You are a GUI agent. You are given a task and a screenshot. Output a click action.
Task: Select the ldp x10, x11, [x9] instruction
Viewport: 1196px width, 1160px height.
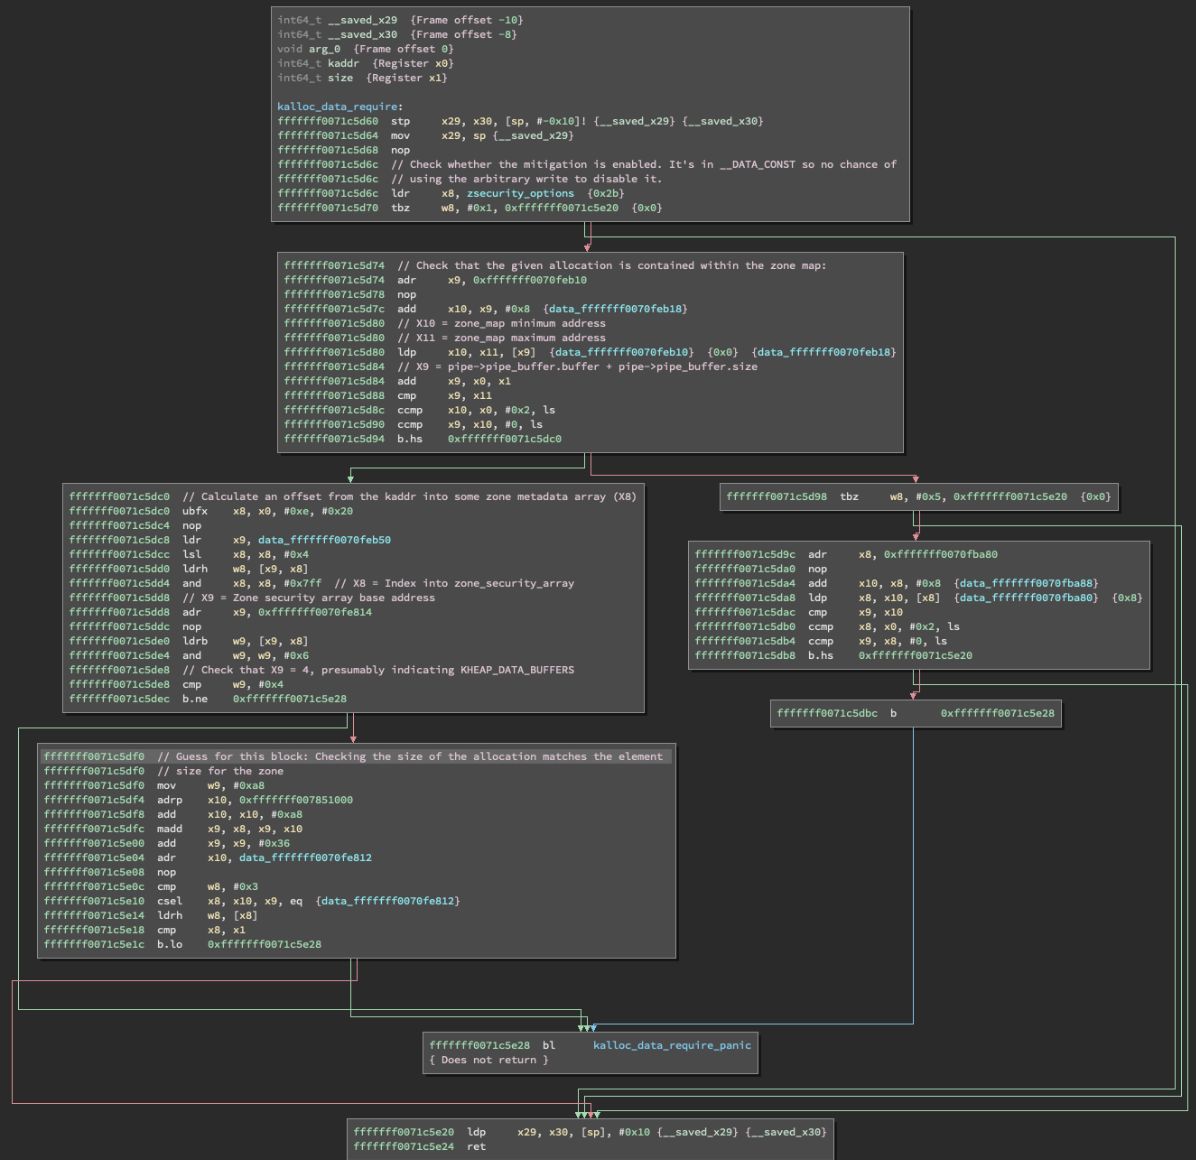click(590, 352)
